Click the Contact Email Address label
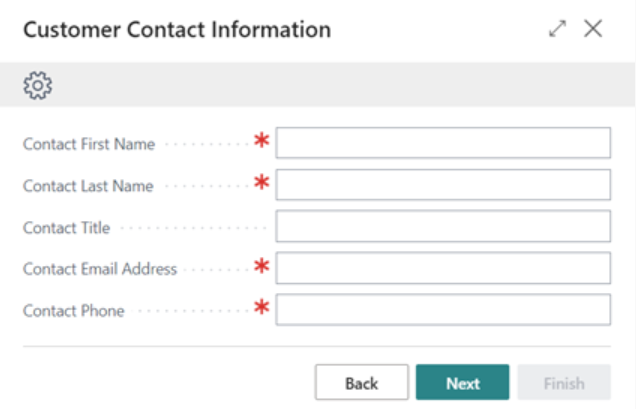The height and width of the screenshot is (409, 636). point(100,269)
